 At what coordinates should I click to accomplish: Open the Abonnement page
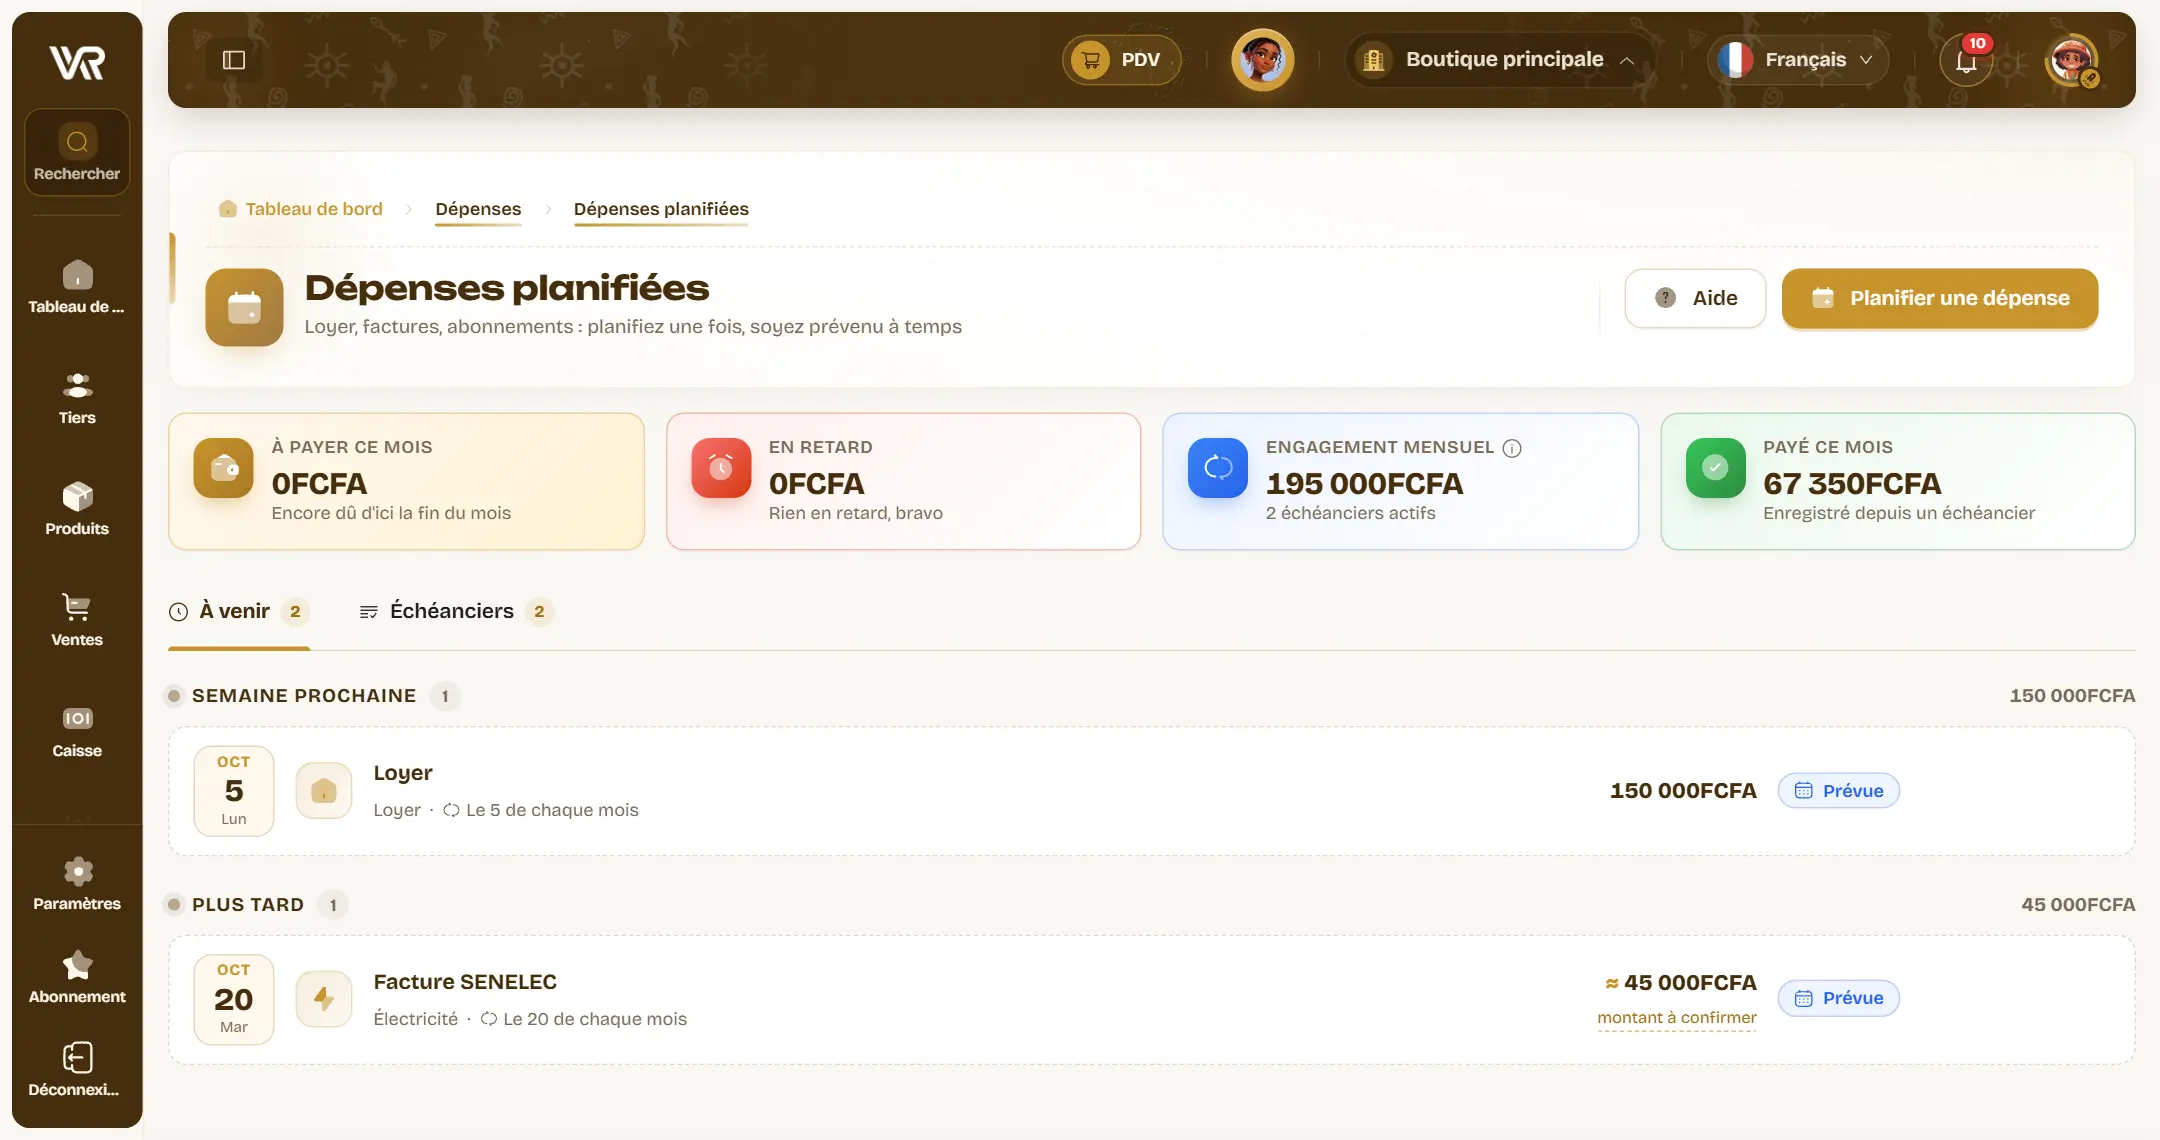(77, 977)
